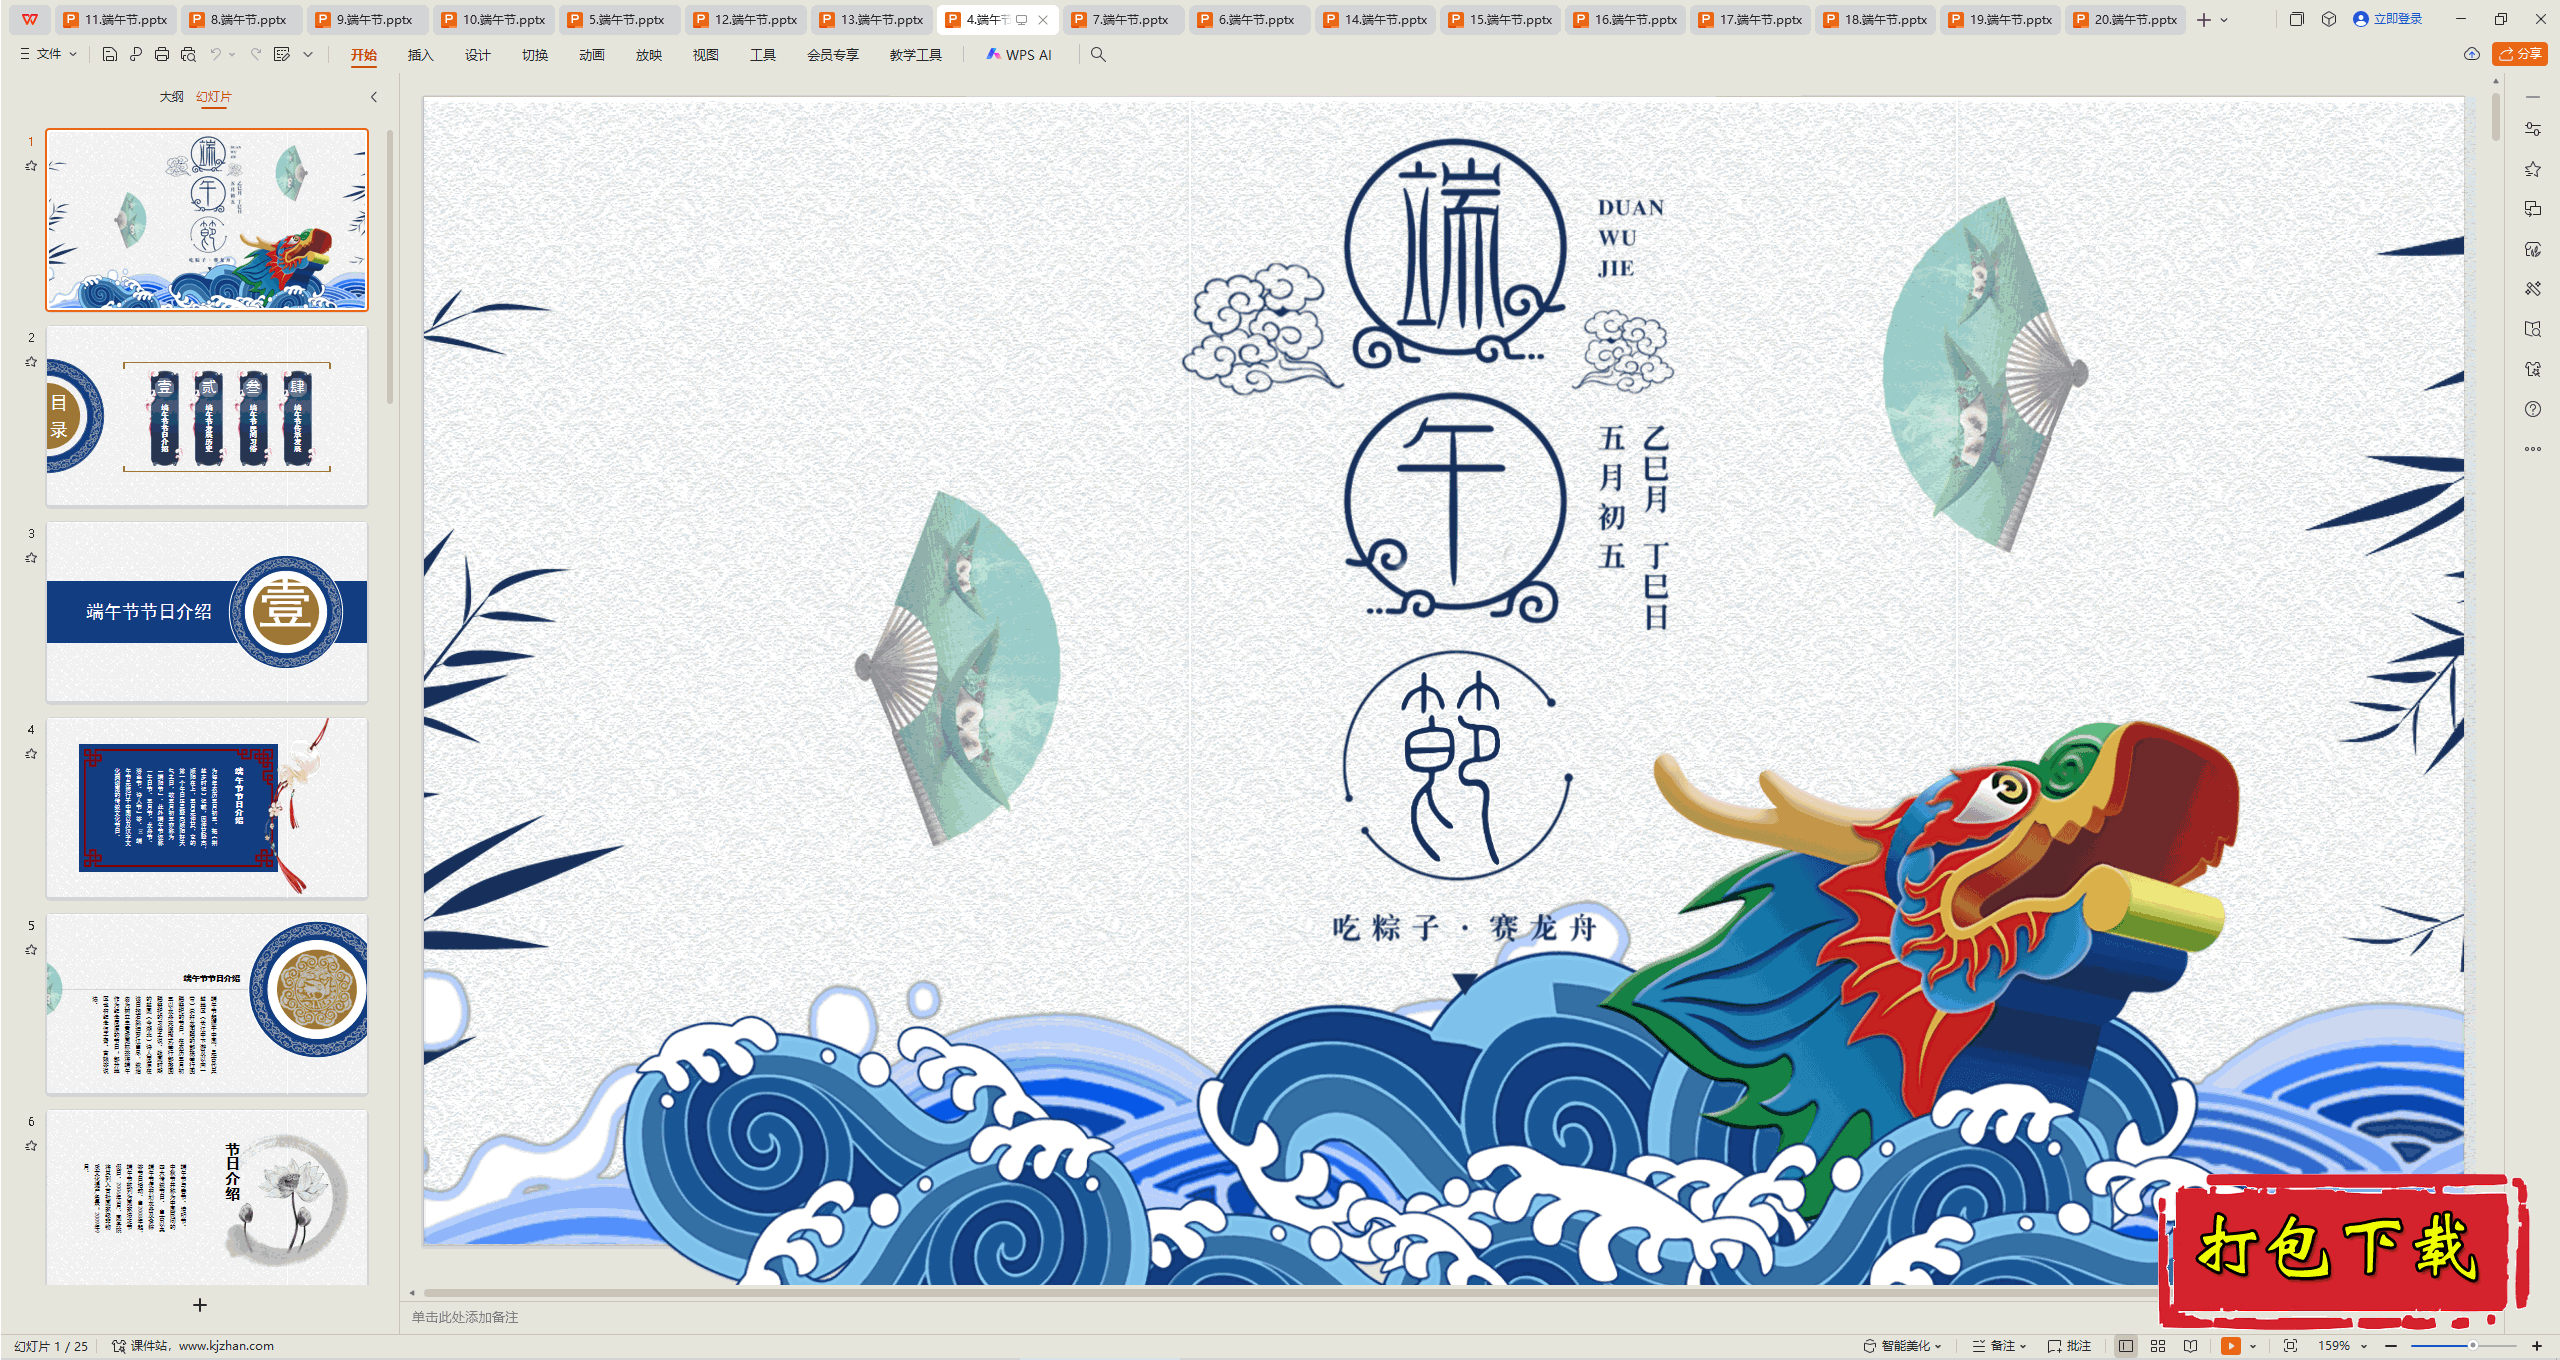Select slide 3 thumbnail 端午节节日介绍

(x=207, y=612)
